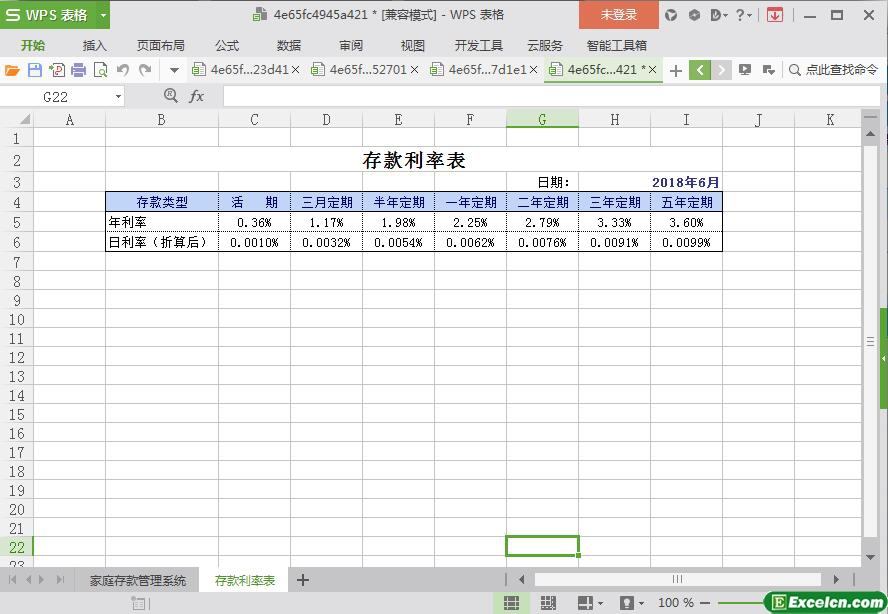This screenshot has height=614, width=888.
Task: Click the Save icon in quick toolbar
Action: point(35,70)
